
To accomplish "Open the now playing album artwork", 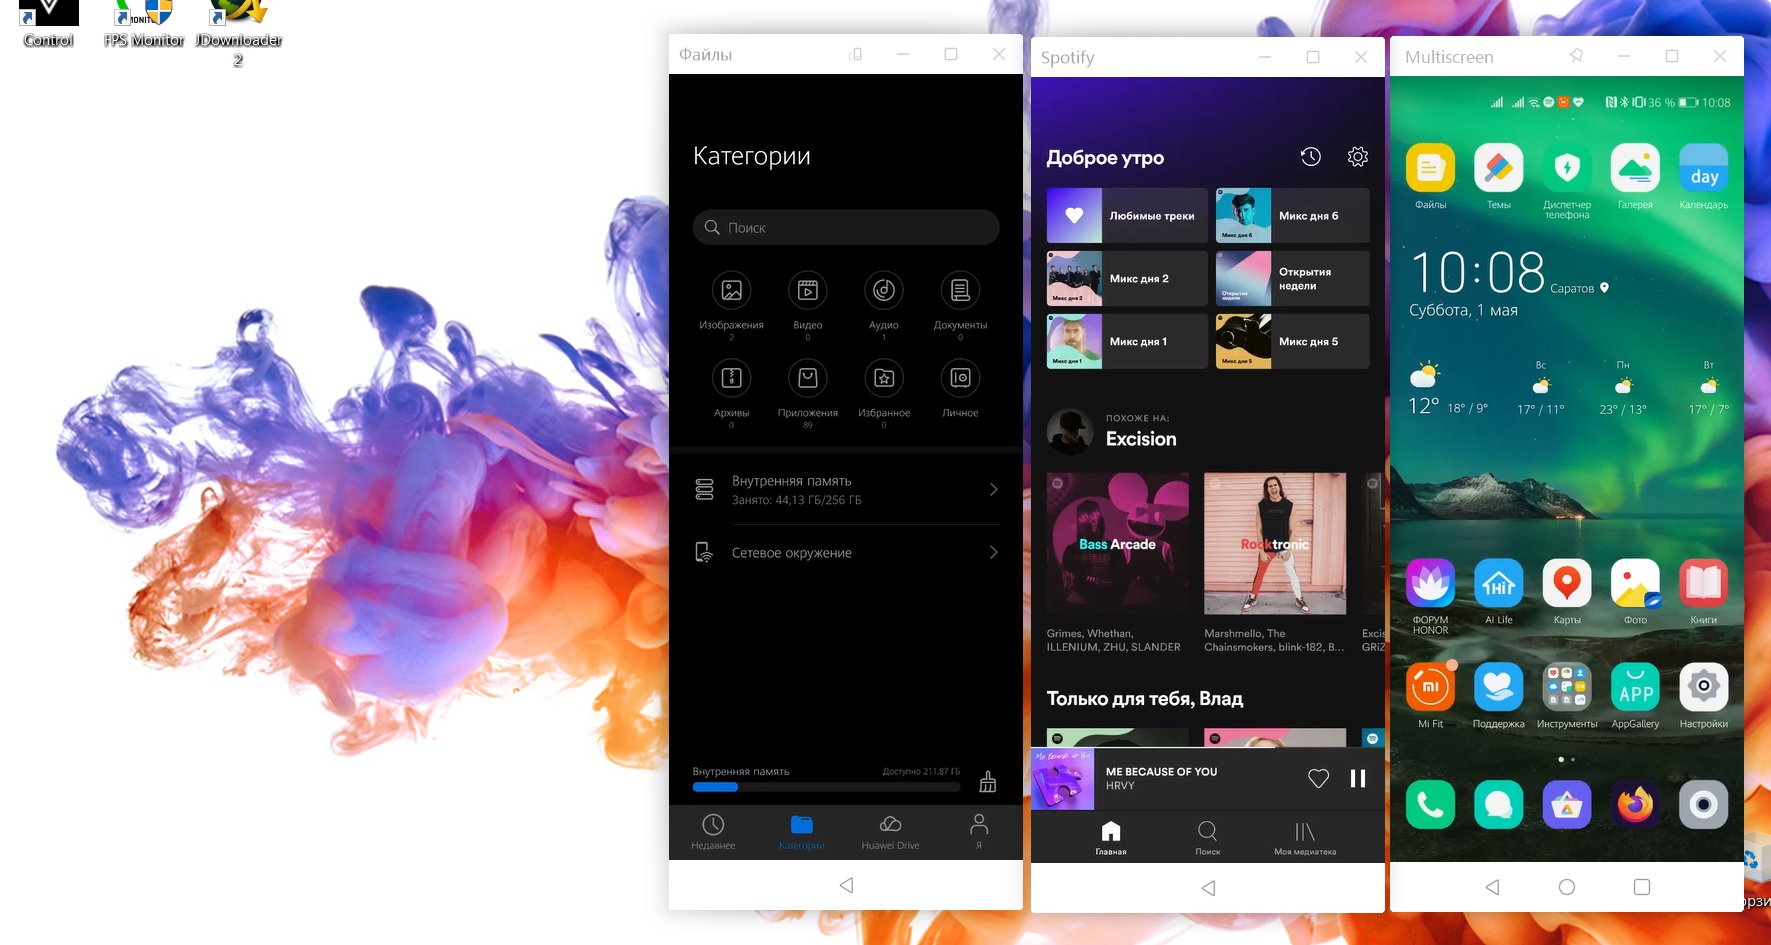I will [1062, 779].
